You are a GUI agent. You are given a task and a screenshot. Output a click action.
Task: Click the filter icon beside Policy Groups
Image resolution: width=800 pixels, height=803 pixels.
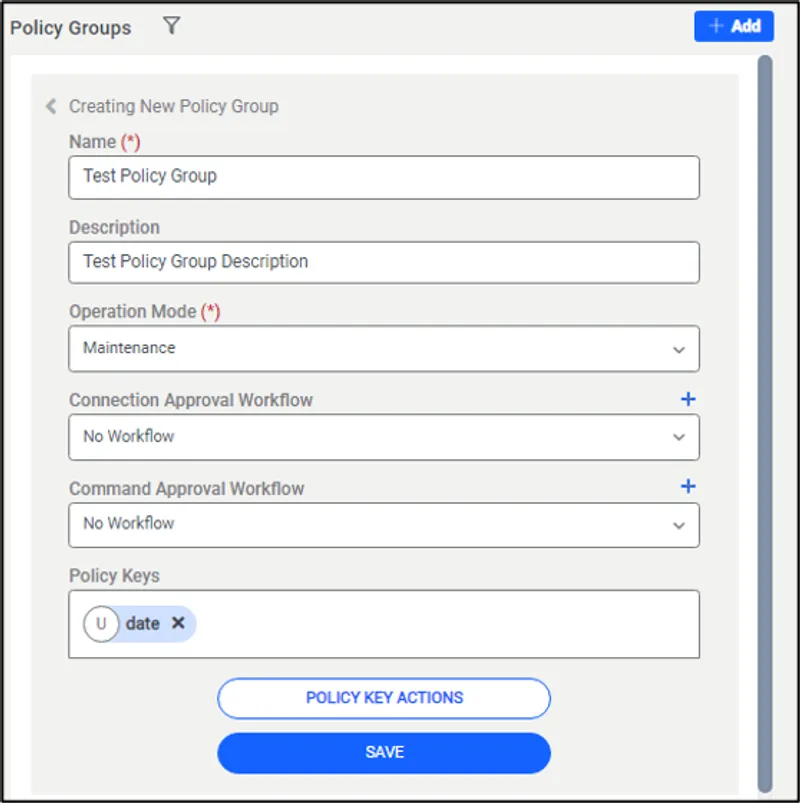(172, 27)
